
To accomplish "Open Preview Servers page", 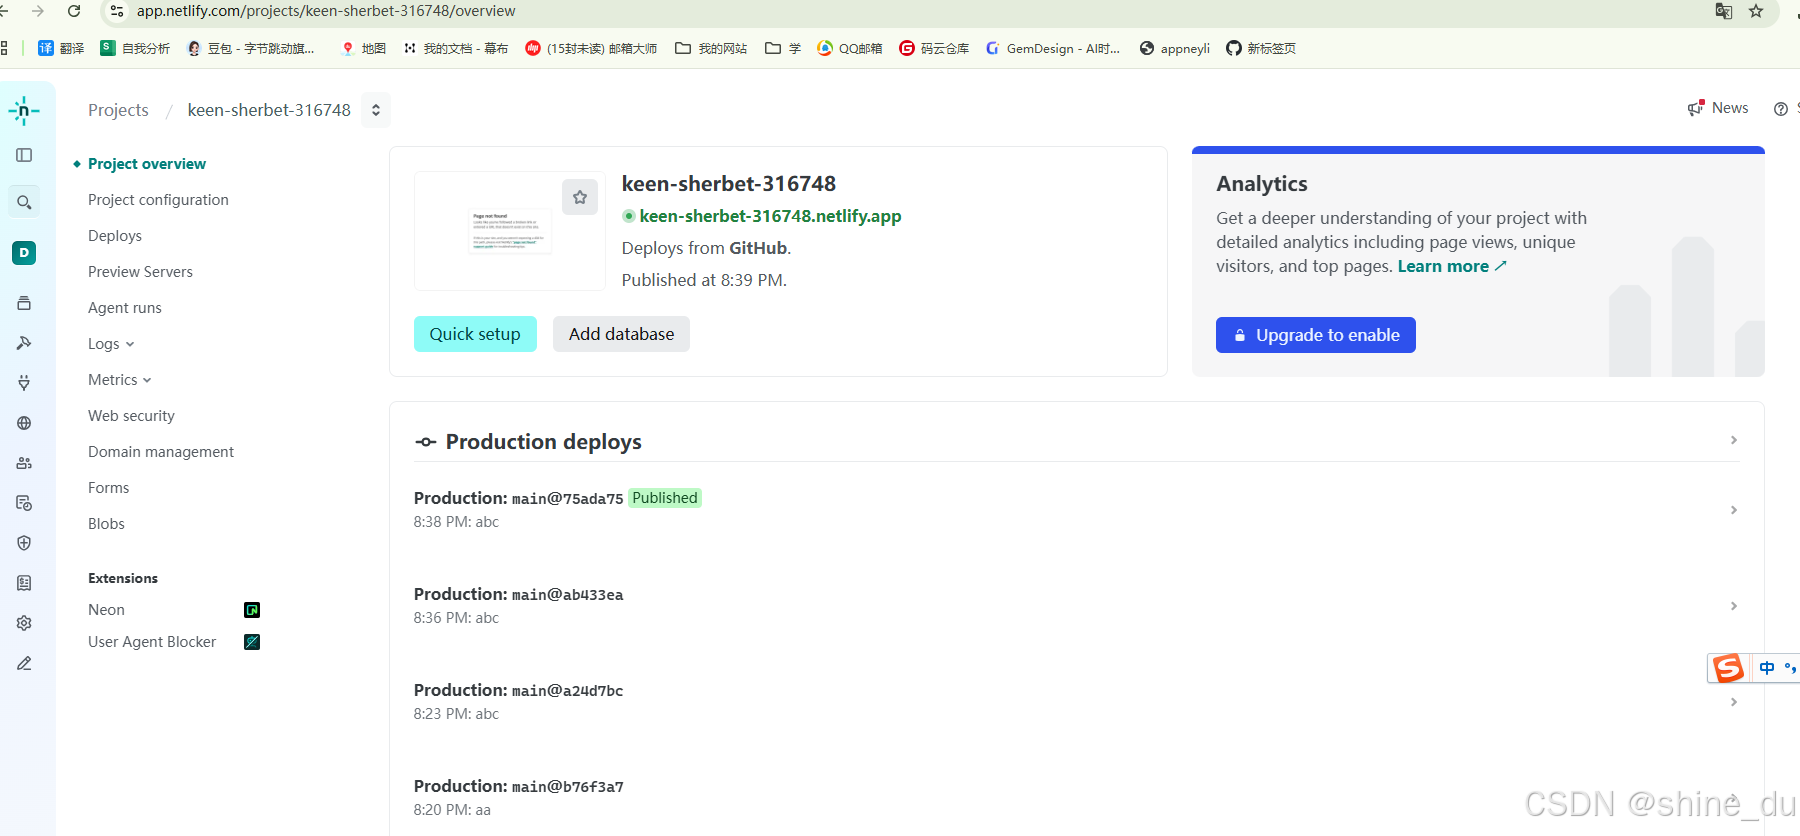I will 140,272.
